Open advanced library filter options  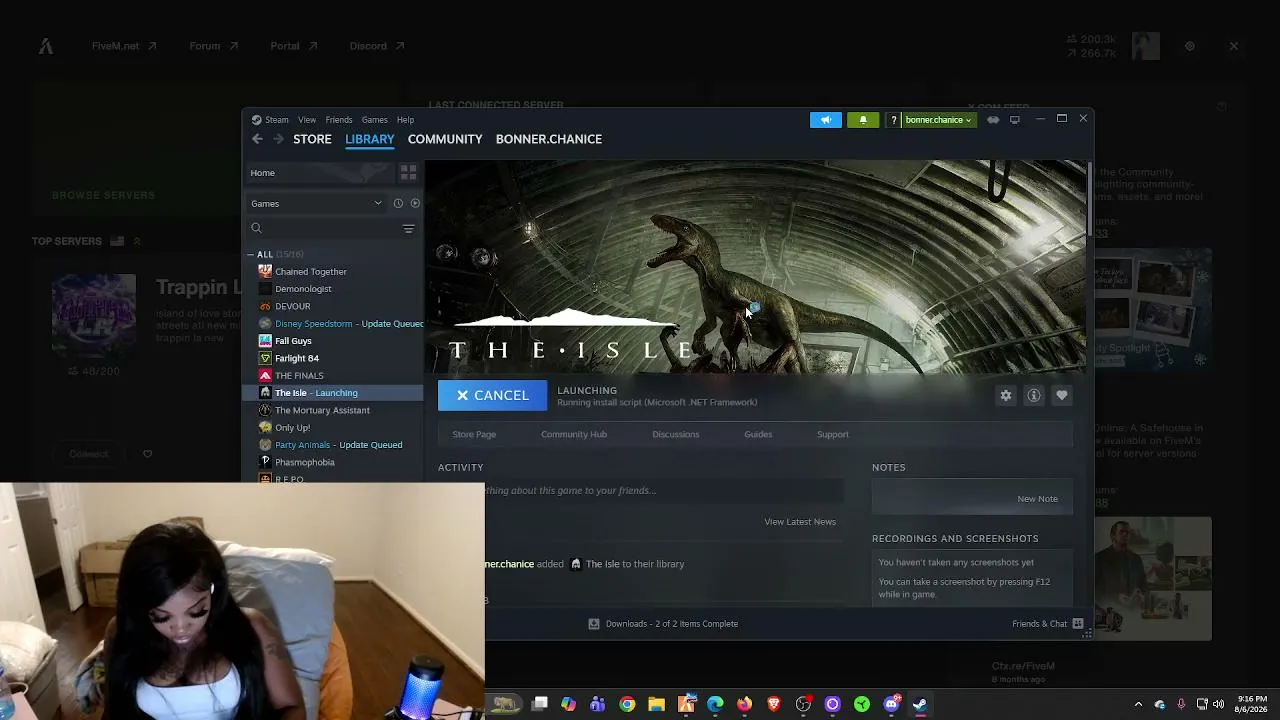pyautogui.click(x=408, y=229)
